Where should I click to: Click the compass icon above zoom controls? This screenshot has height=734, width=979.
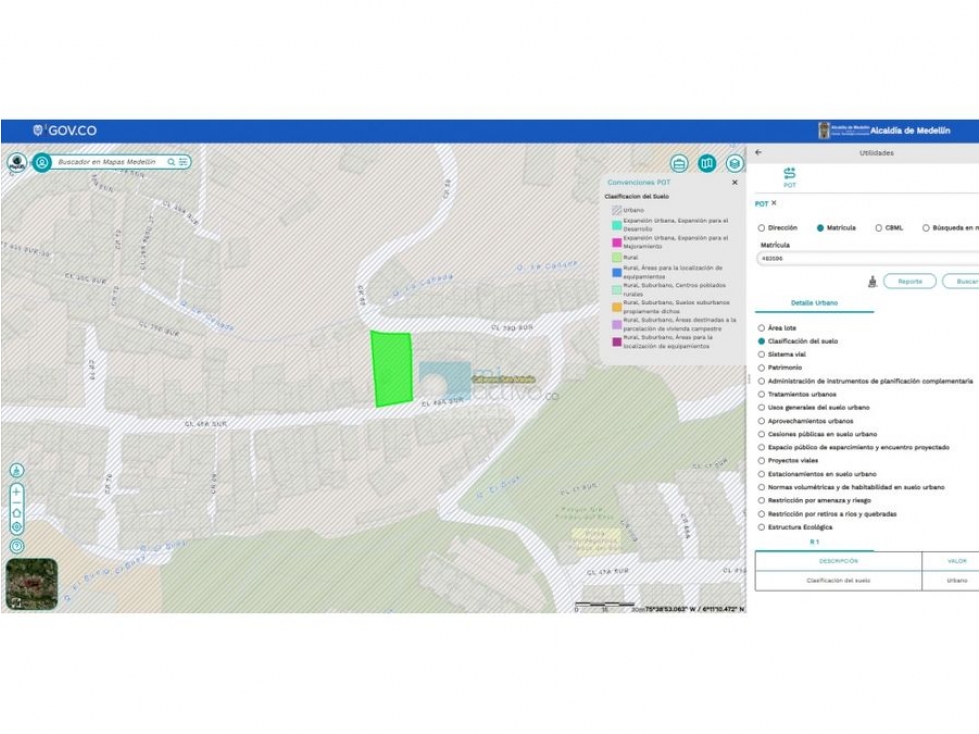click(17, 470)
